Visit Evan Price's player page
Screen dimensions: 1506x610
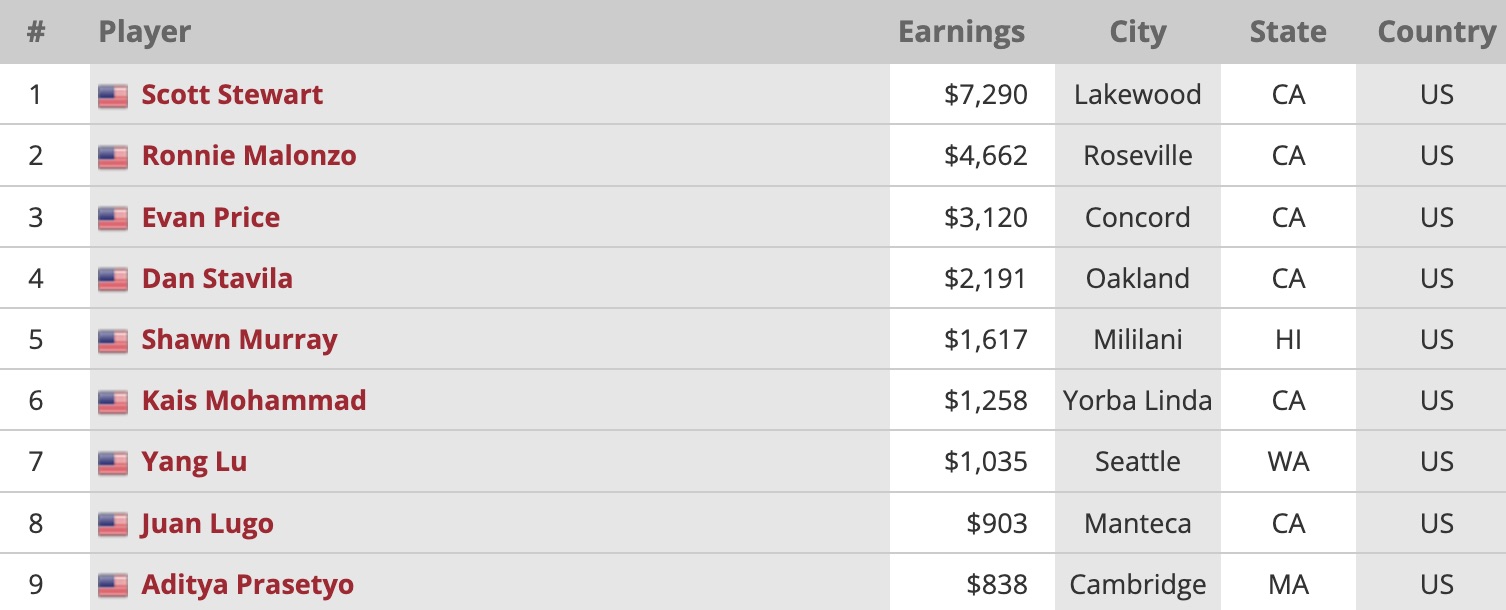click(x=211, y=218)
